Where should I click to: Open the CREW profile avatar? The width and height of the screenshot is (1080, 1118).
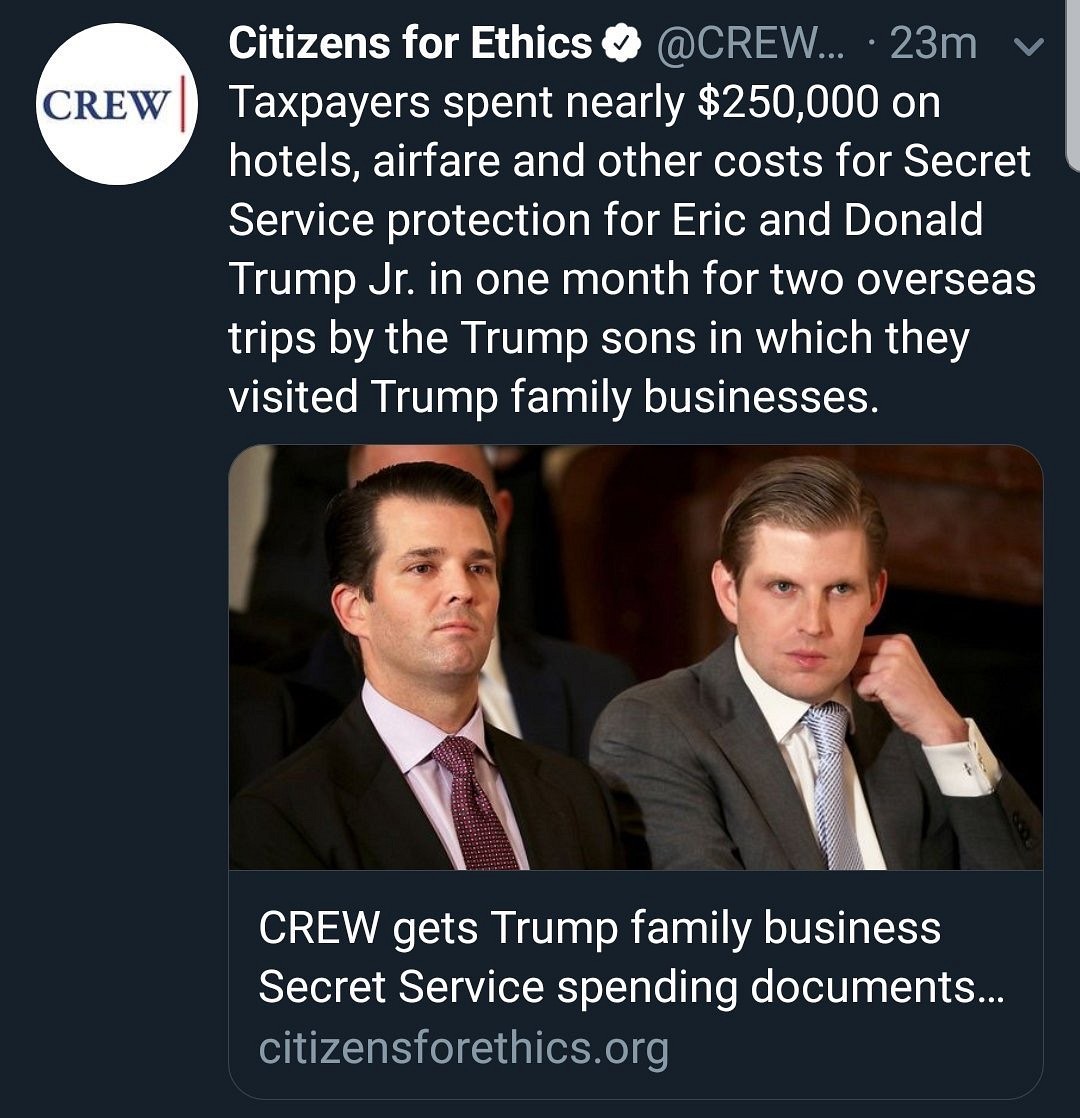pos(116,104)
